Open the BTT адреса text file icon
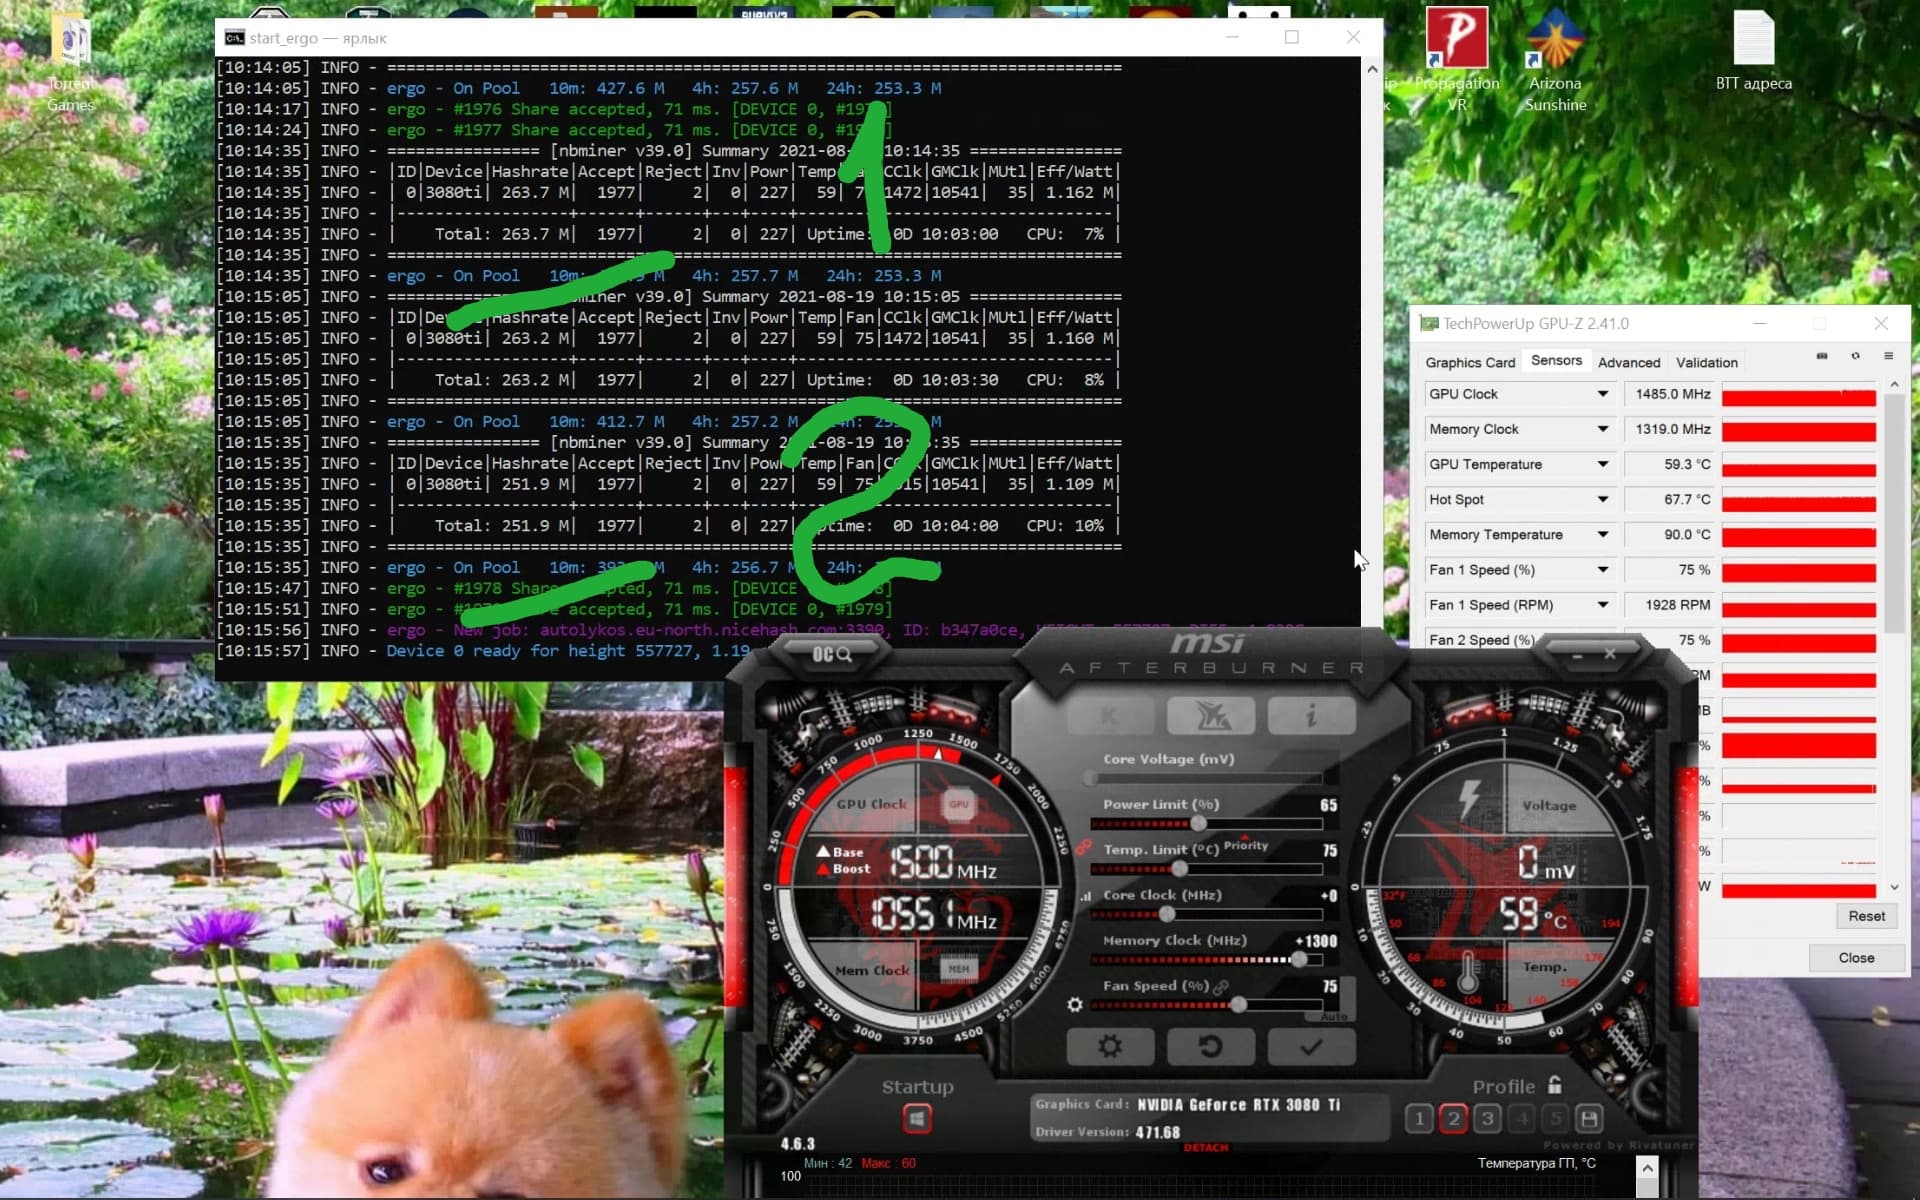Screen dimensions: 1920x1200 point(1754,50)
